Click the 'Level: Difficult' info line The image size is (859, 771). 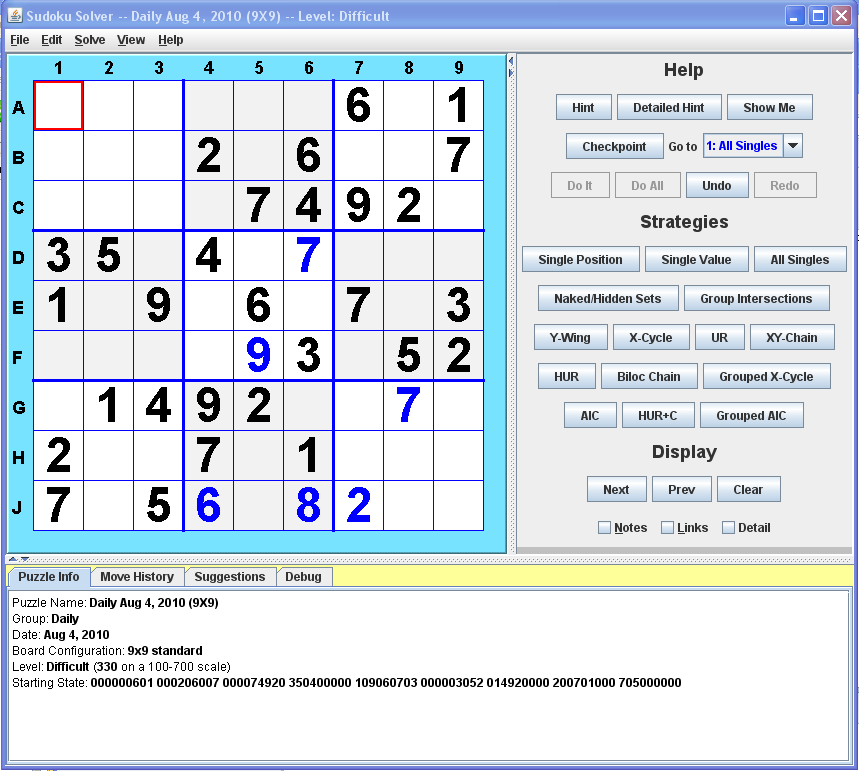[x=122, y=667]
